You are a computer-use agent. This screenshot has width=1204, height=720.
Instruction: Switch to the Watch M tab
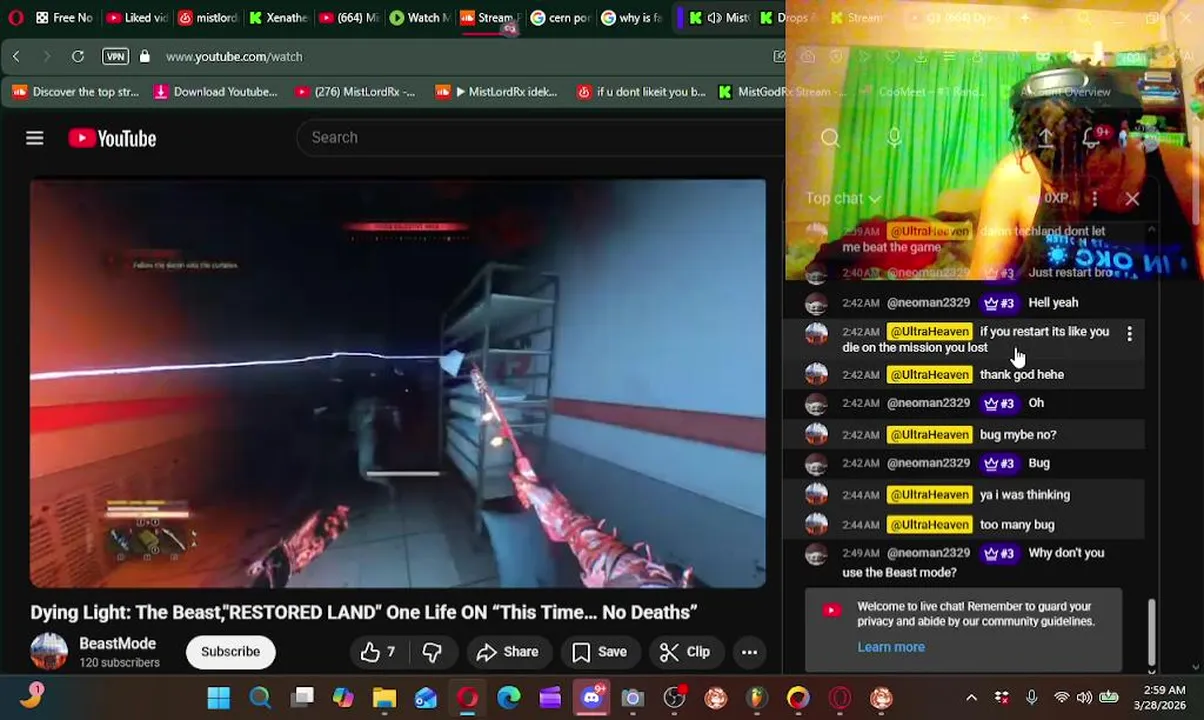tap(420, 17)
